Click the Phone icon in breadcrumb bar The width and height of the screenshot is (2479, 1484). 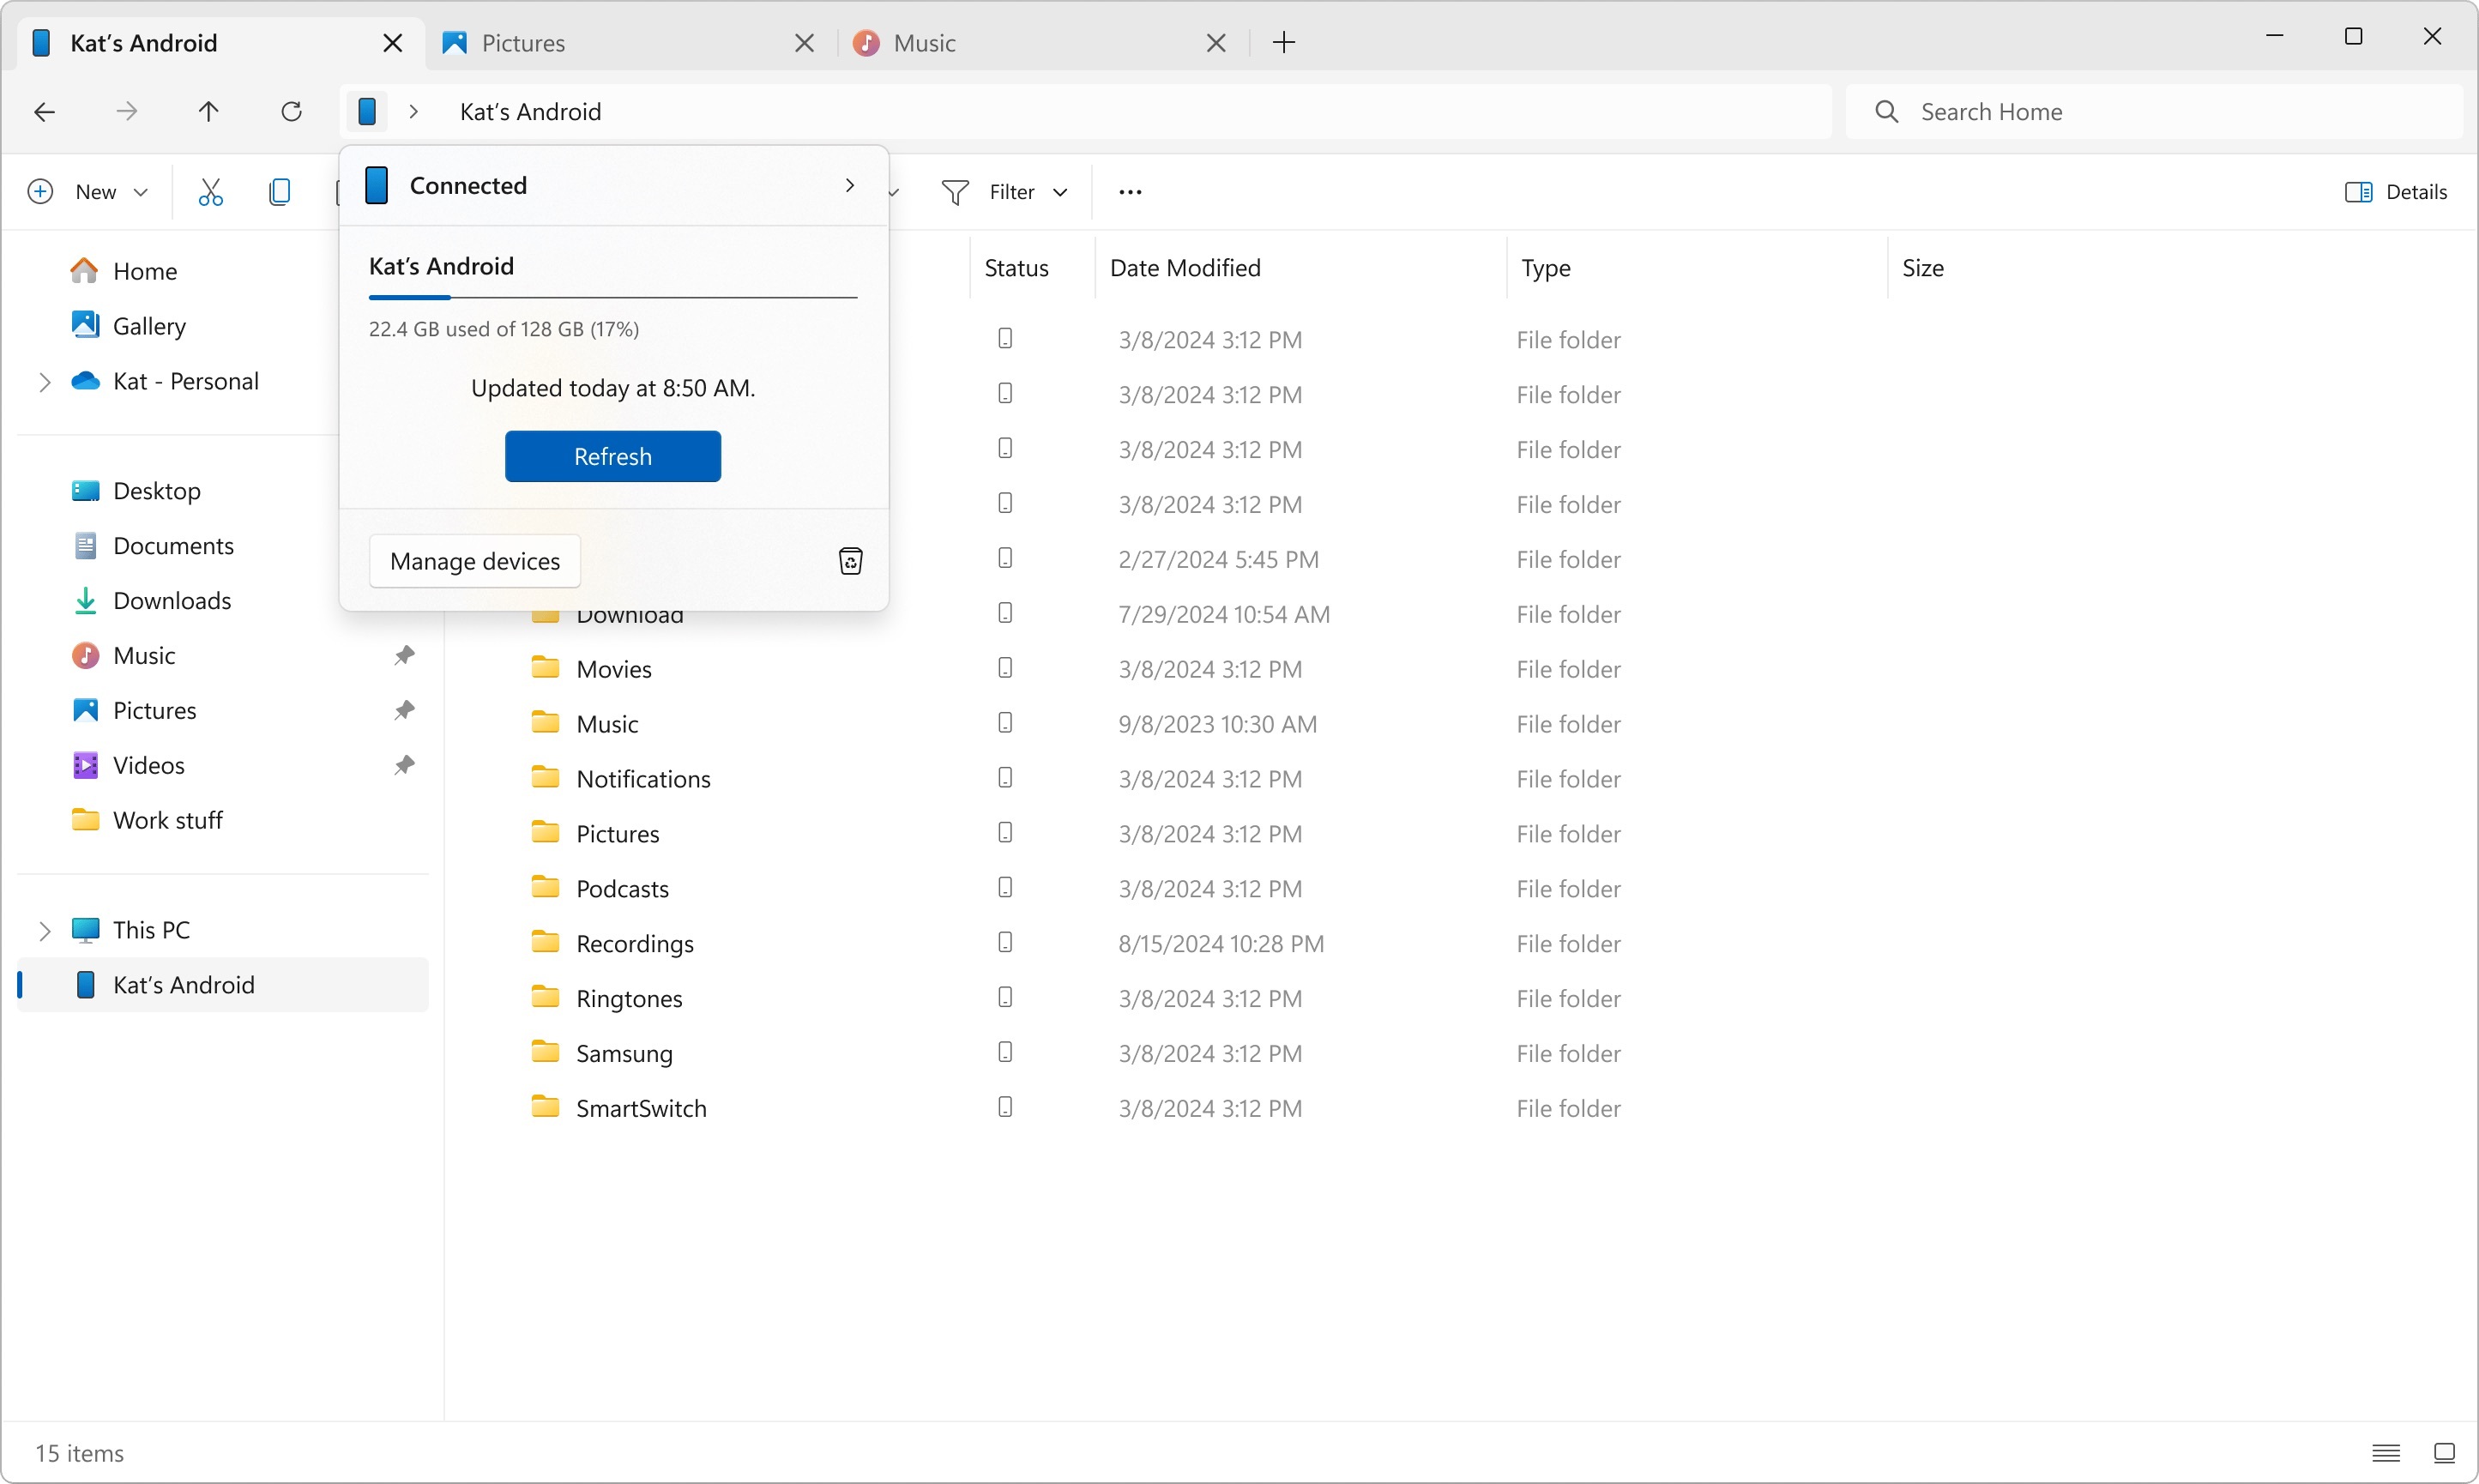pos(372,112)
